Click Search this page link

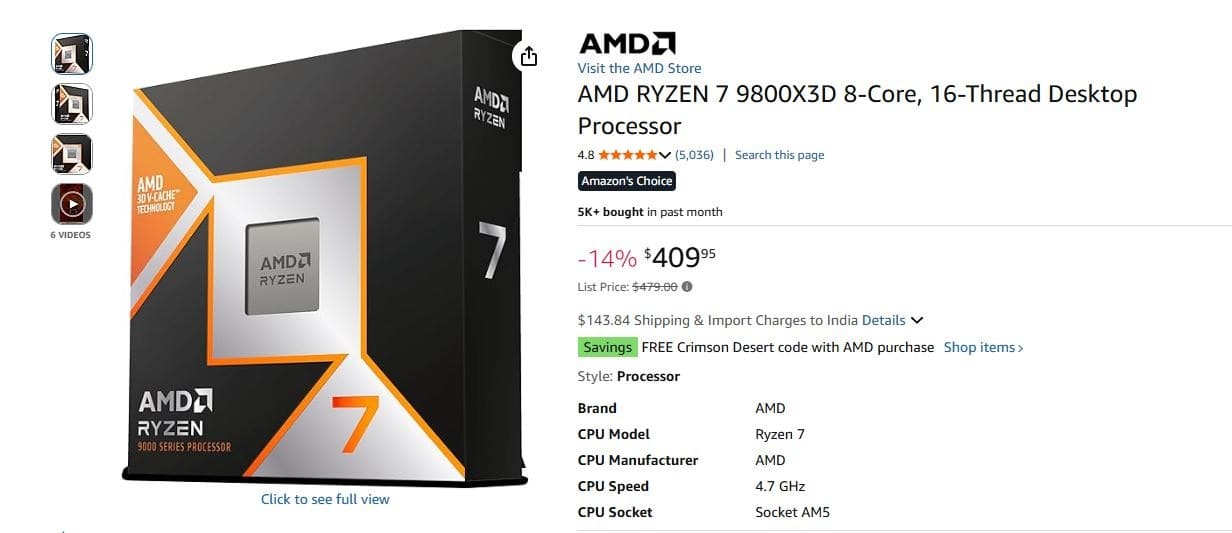(x=779, y=155)
